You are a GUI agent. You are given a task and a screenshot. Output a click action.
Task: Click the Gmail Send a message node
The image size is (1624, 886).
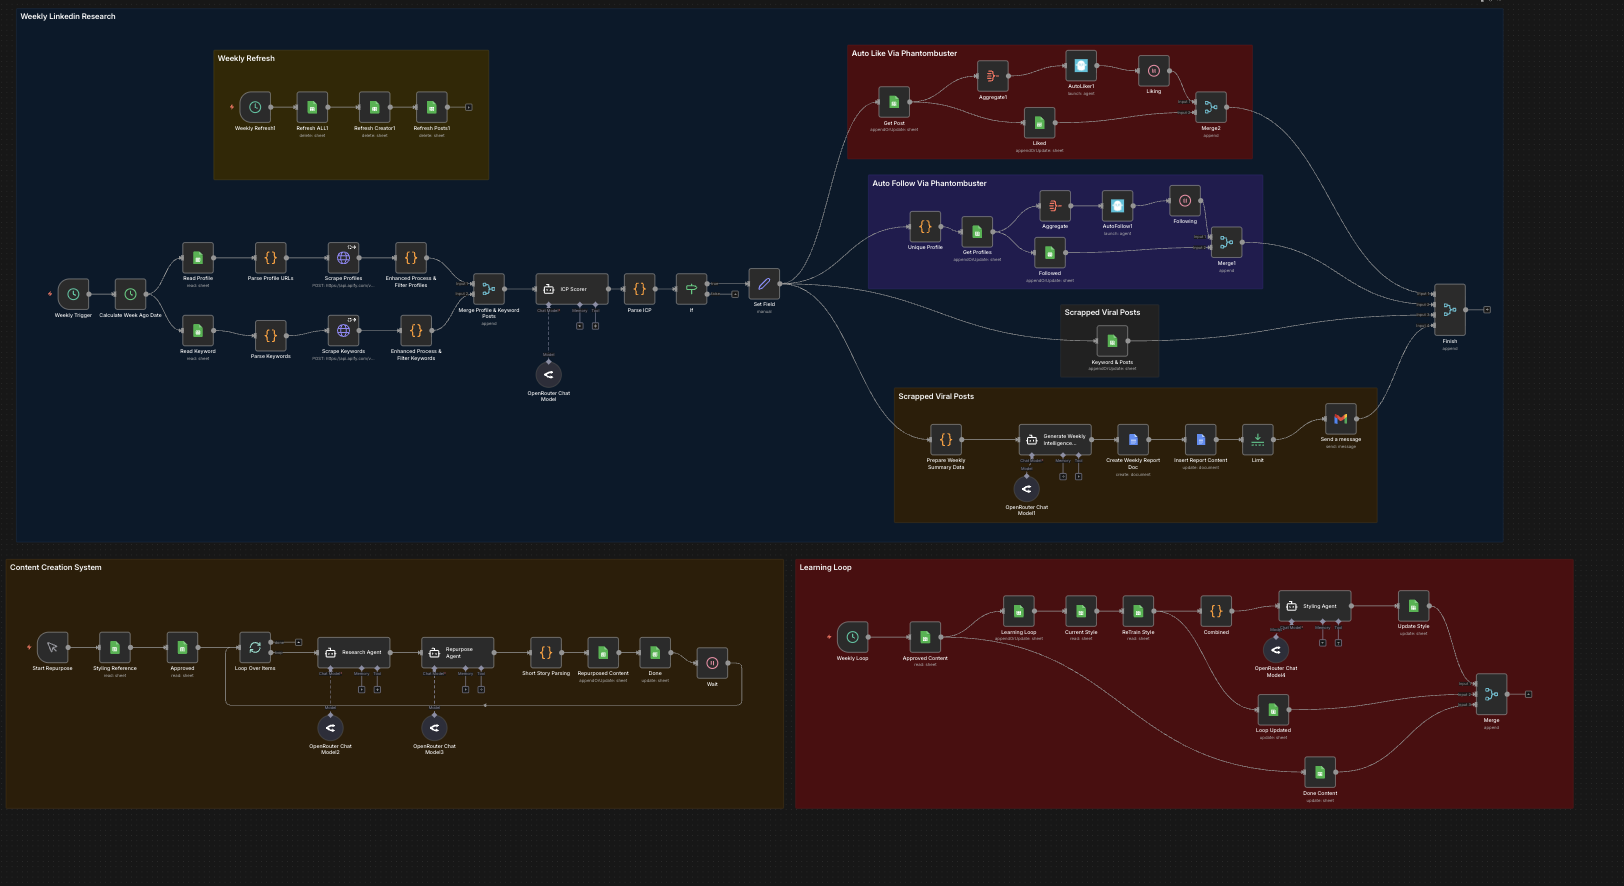pos(1340,419)
